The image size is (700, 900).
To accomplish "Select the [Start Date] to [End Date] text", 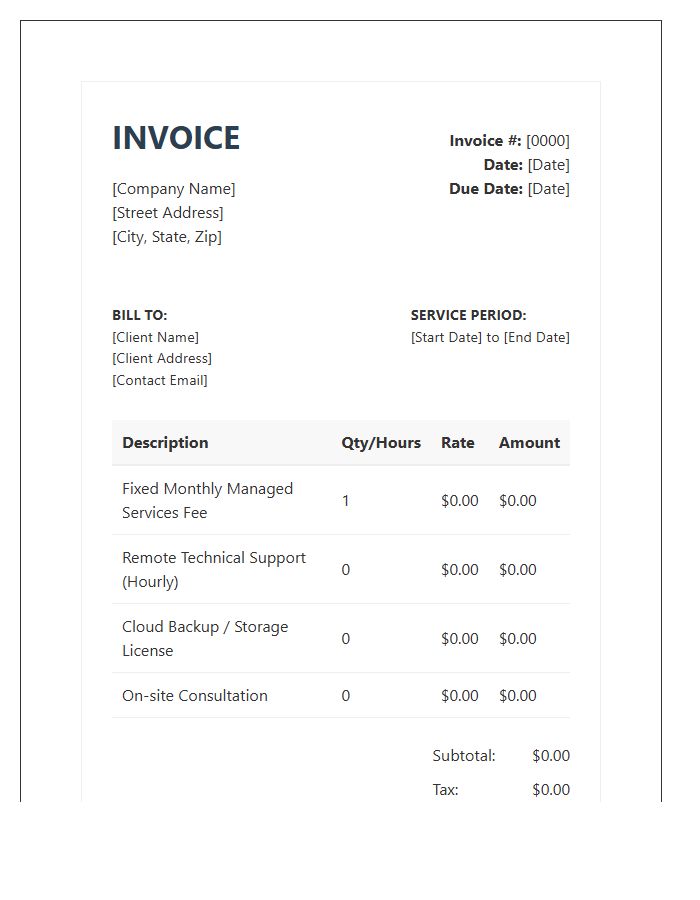I will click(490, 338).
